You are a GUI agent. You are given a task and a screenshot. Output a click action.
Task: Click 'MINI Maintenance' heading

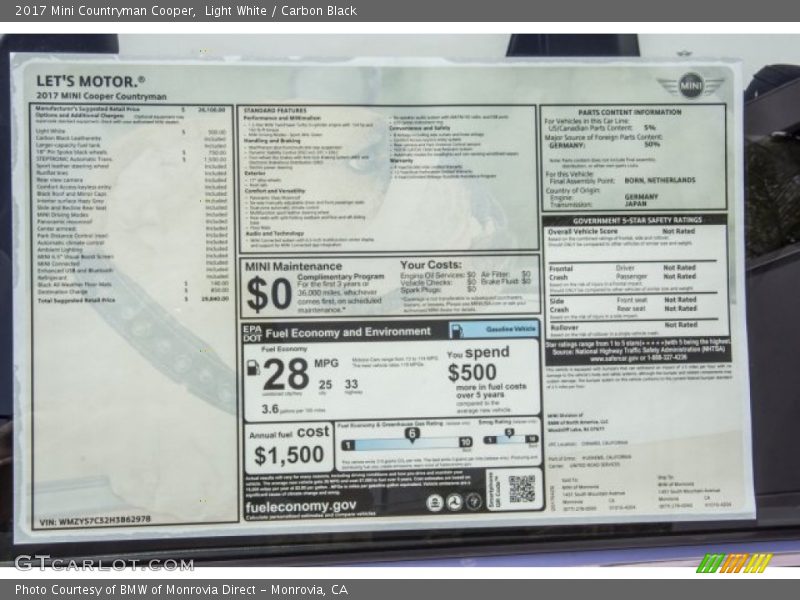293,266
